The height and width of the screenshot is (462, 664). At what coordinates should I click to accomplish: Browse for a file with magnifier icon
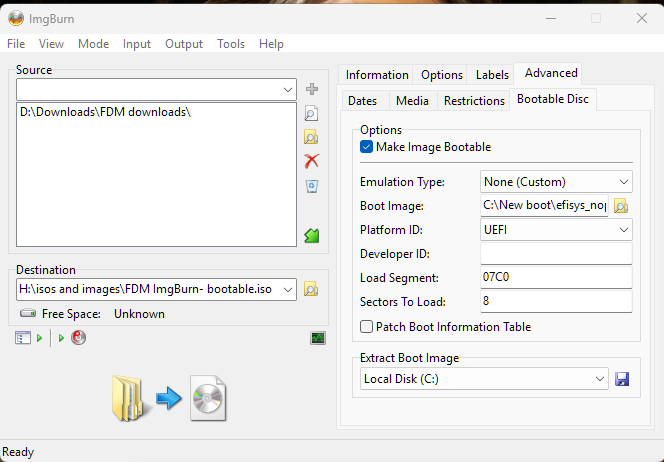(311, 113)
